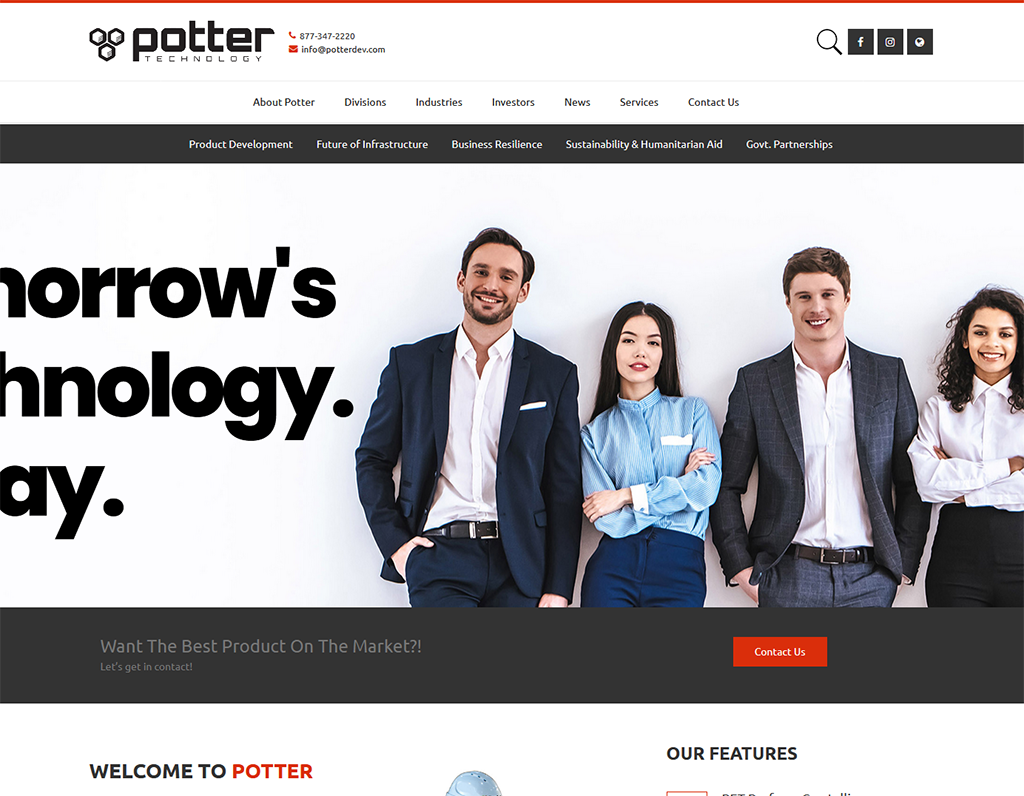Open the About Potter menu
The width and height of the screenshot is (1024, 796).
283,103
